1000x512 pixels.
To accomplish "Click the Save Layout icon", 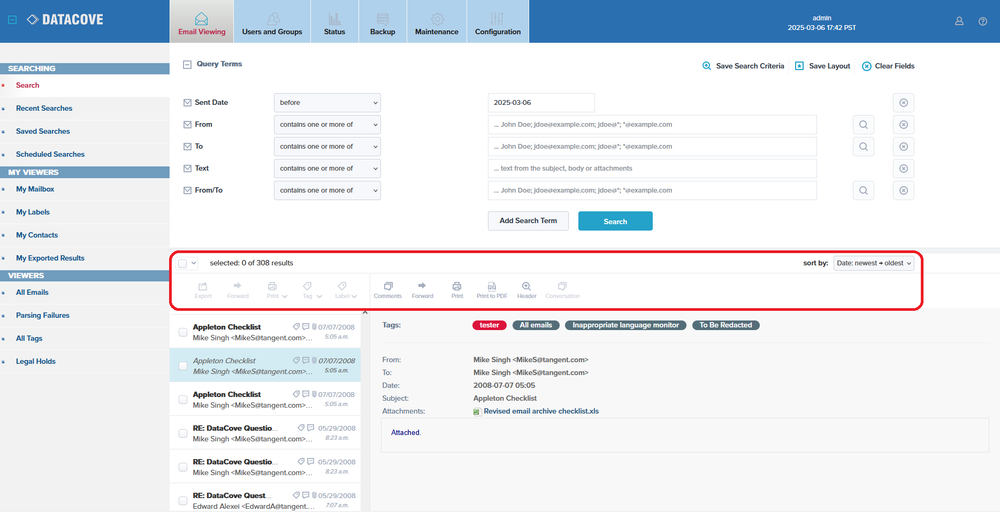I will click(799, 66).
